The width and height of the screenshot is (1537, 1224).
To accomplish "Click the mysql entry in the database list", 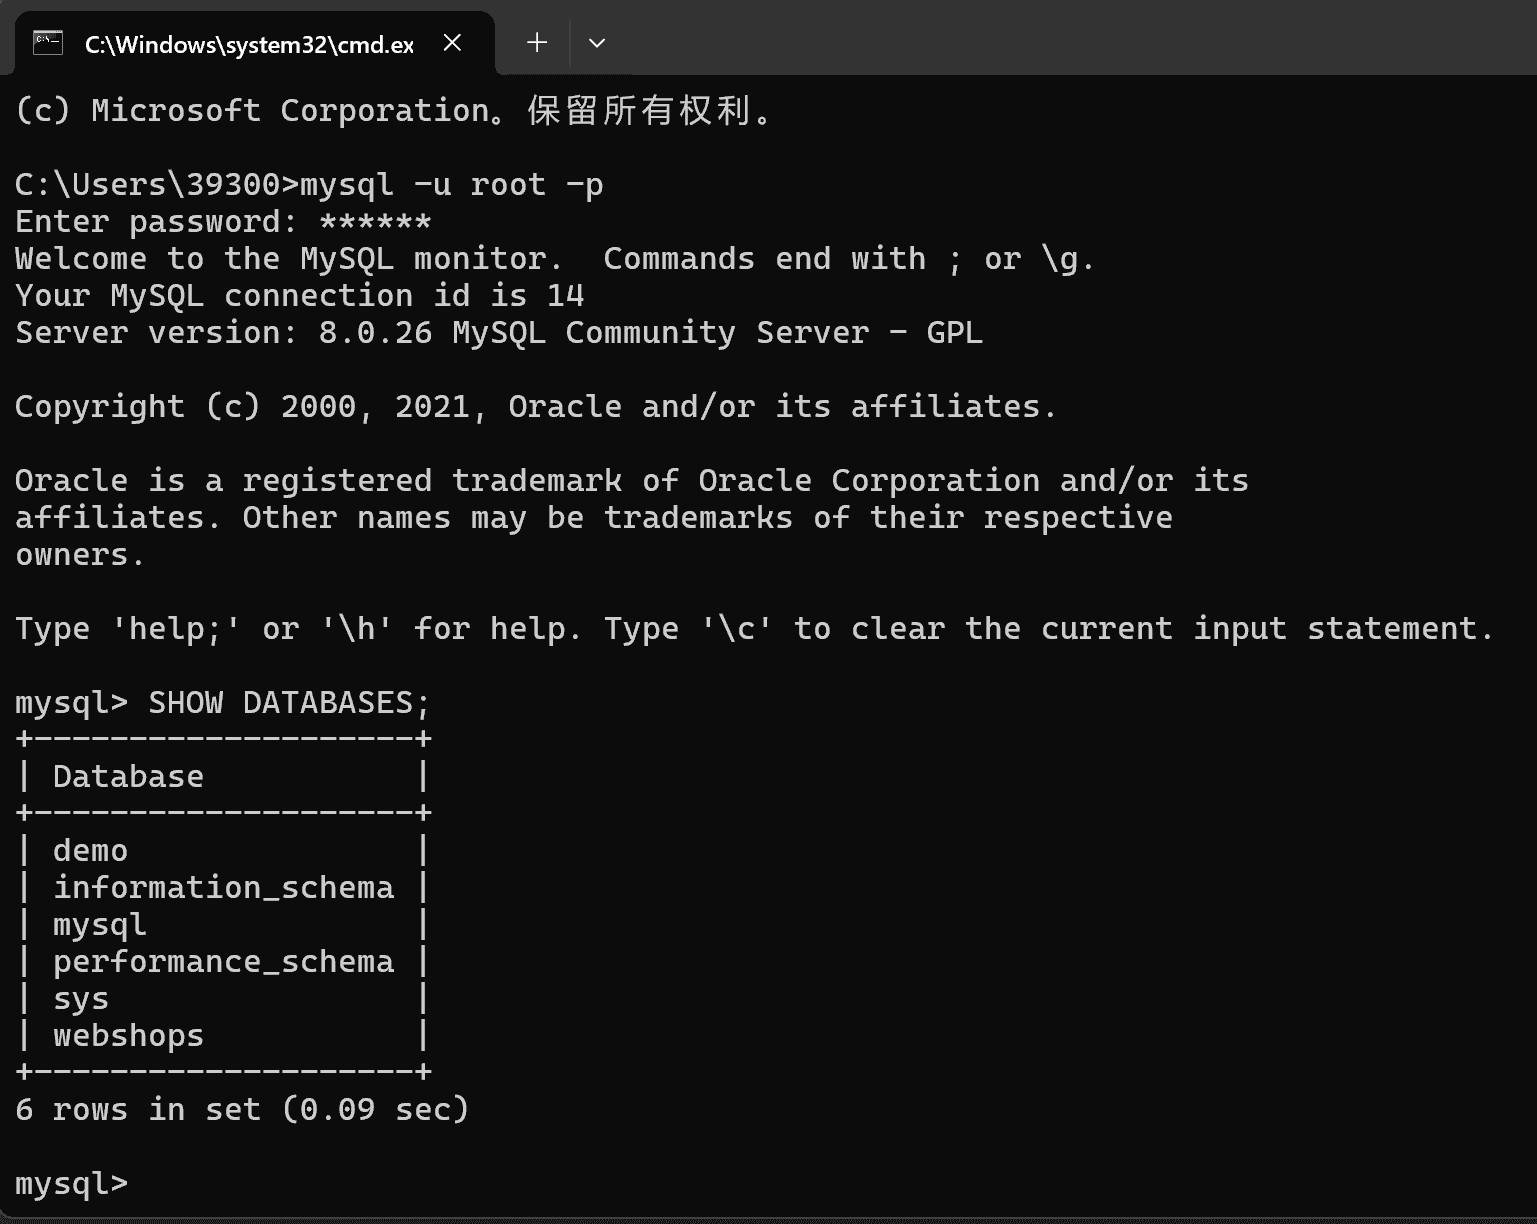I will (100, 925).
